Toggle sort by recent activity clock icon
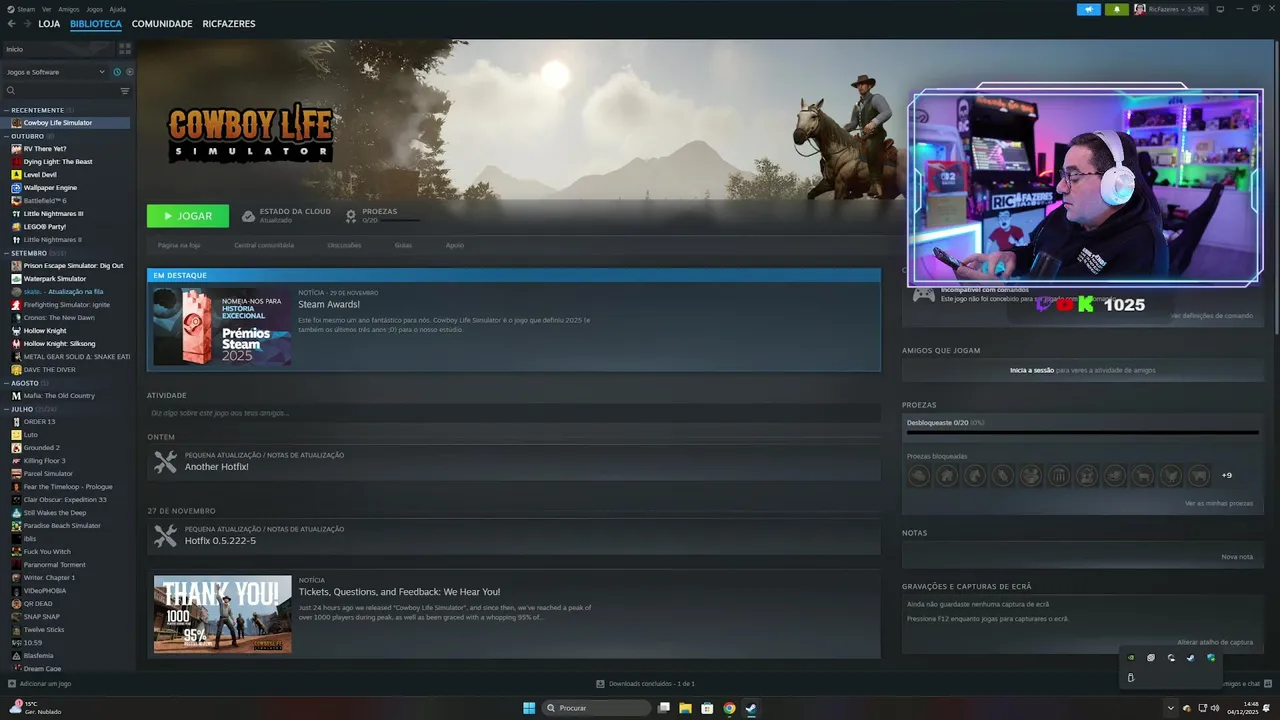 tap(117, 72)
